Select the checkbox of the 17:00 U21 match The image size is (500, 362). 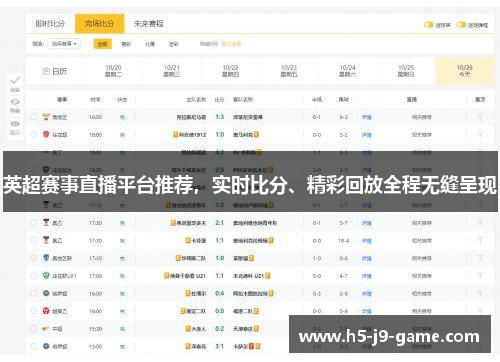coord(34,276)
